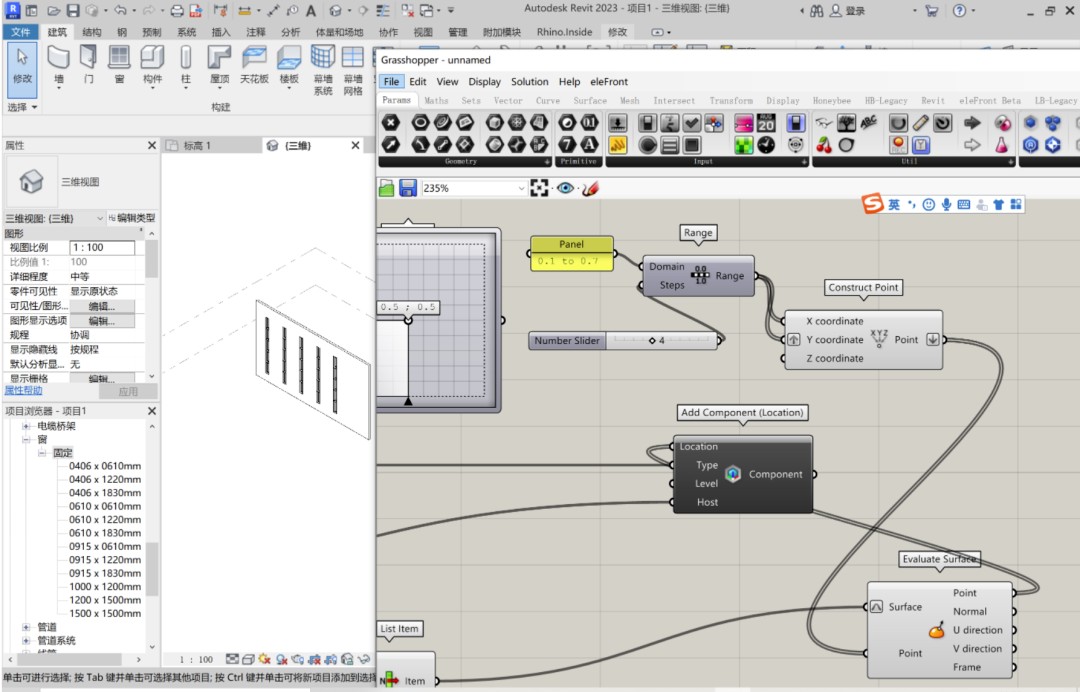Expand the 电缆桥架 tree node
Image resolution: width=1080 pixels, height=692 pixels.
(x=26, y=426)
